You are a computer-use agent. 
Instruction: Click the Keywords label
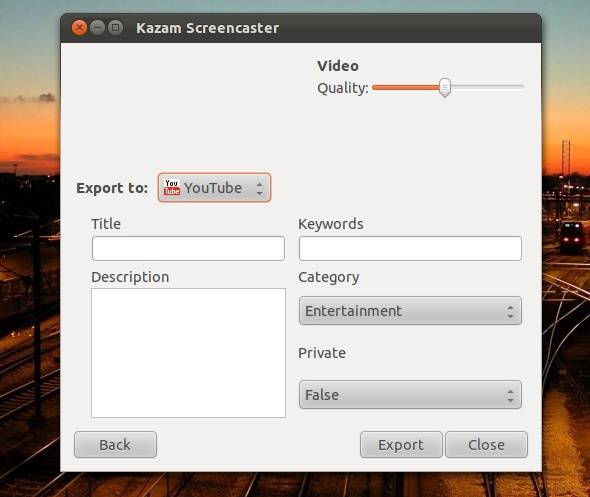click(x=331, y=224)
